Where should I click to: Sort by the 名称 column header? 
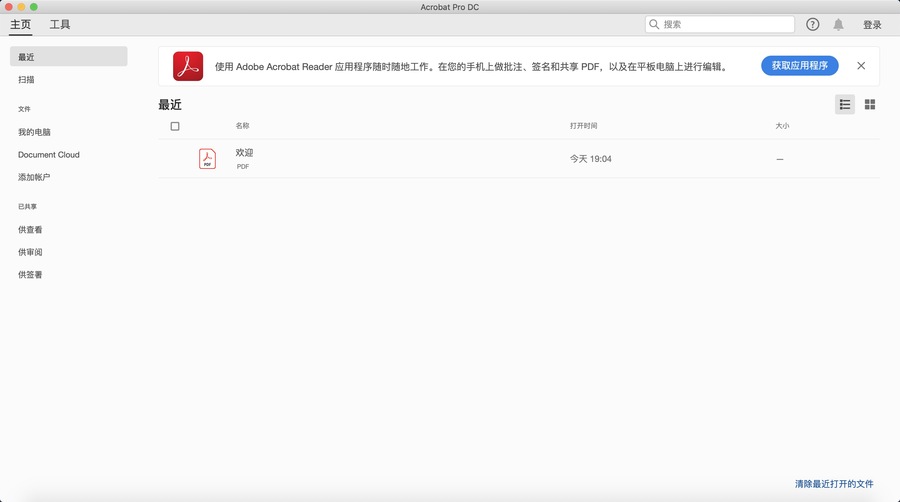[x=242, y=126]
